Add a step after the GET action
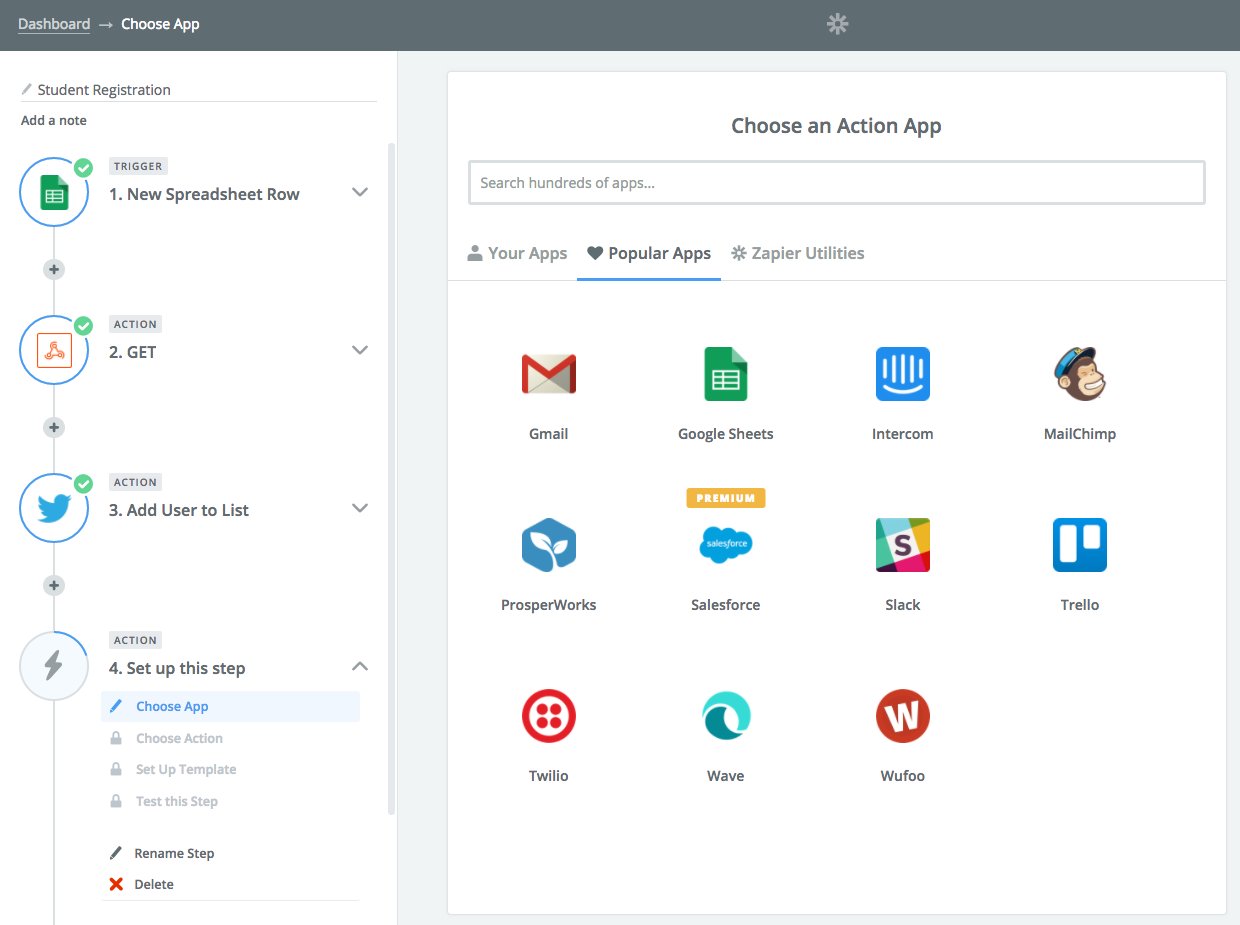The width and height of the screenshot is (1240, 925). click(x=54, y=427)
